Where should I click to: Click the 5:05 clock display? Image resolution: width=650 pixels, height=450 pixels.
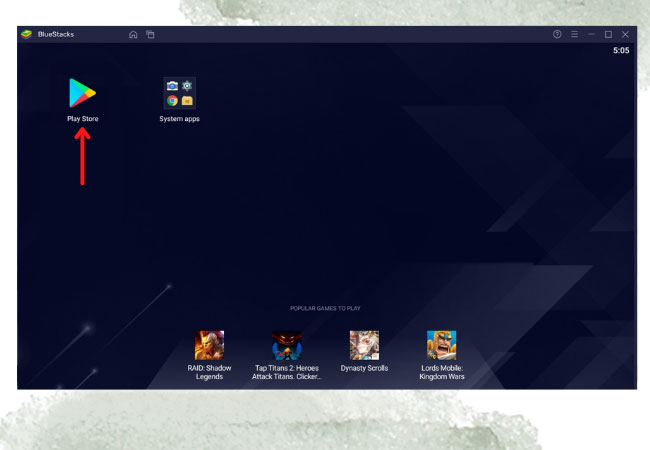621,50
